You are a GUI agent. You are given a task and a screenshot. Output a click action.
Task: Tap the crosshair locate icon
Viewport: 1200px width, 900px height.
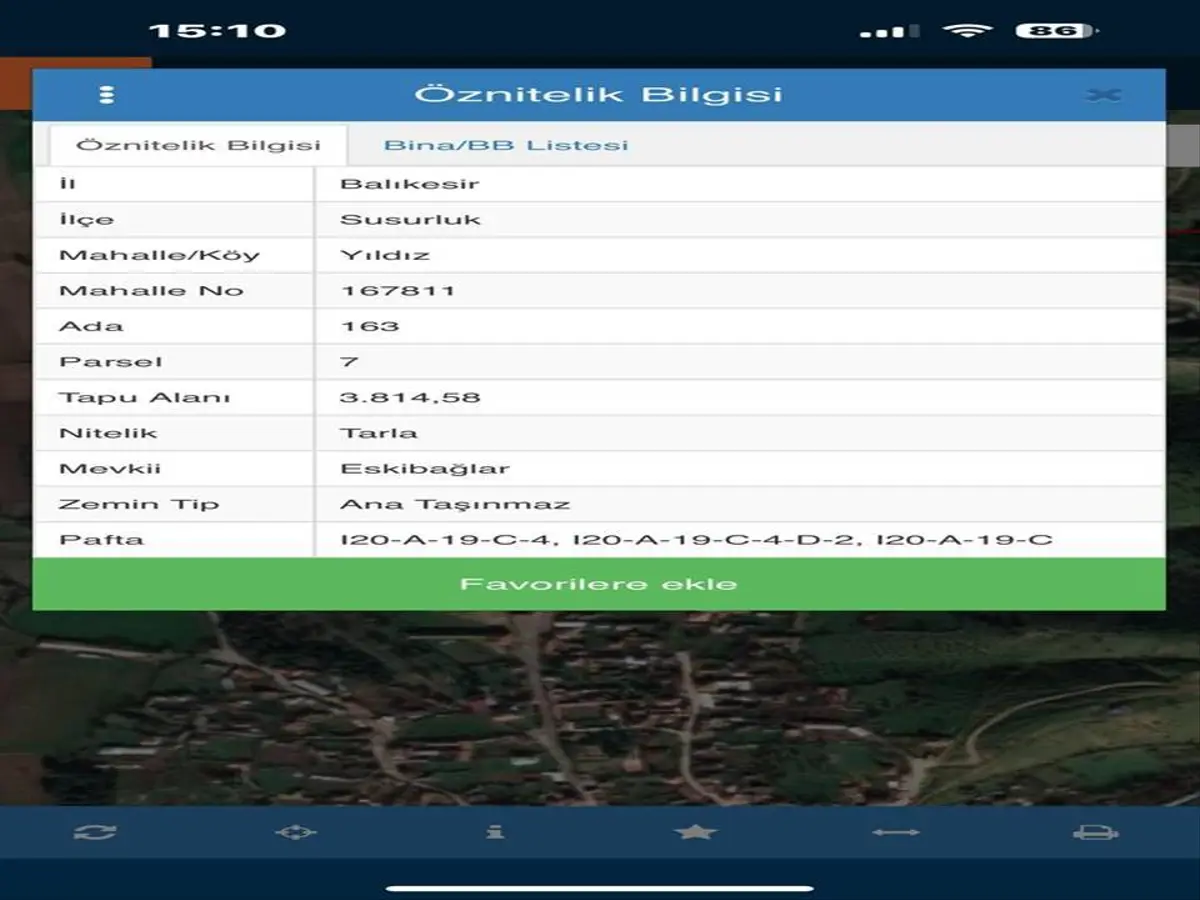295,832
